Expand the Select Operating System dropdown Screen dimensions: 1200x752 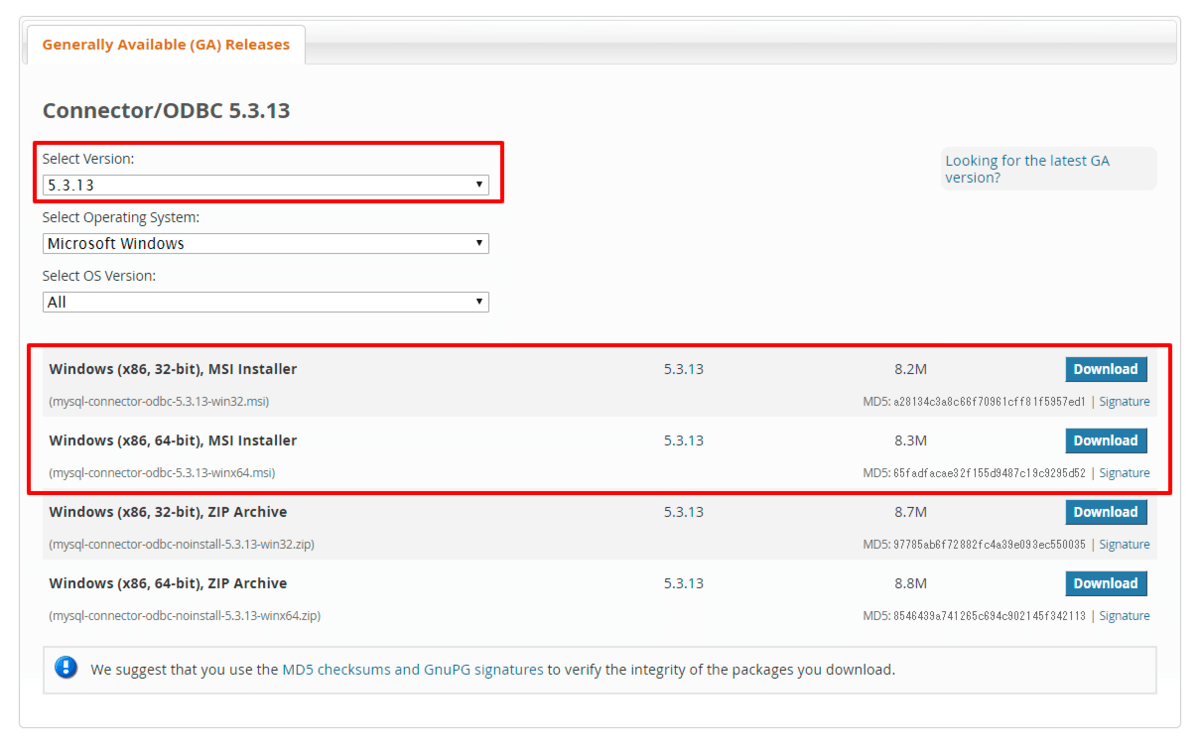coord(265,243)
